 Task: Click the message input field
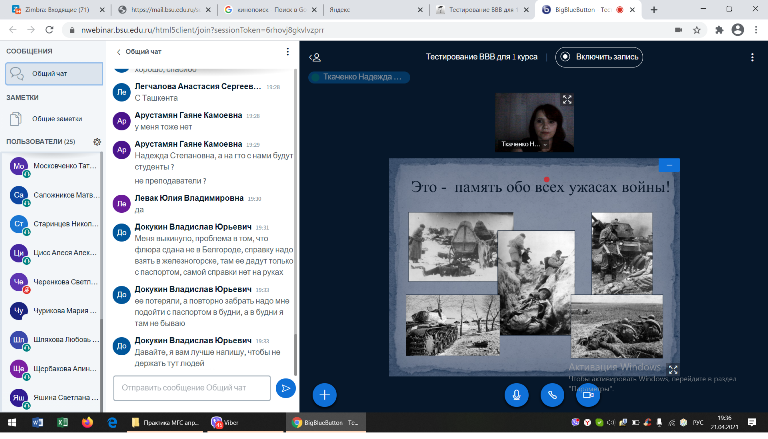click(193, 387)
